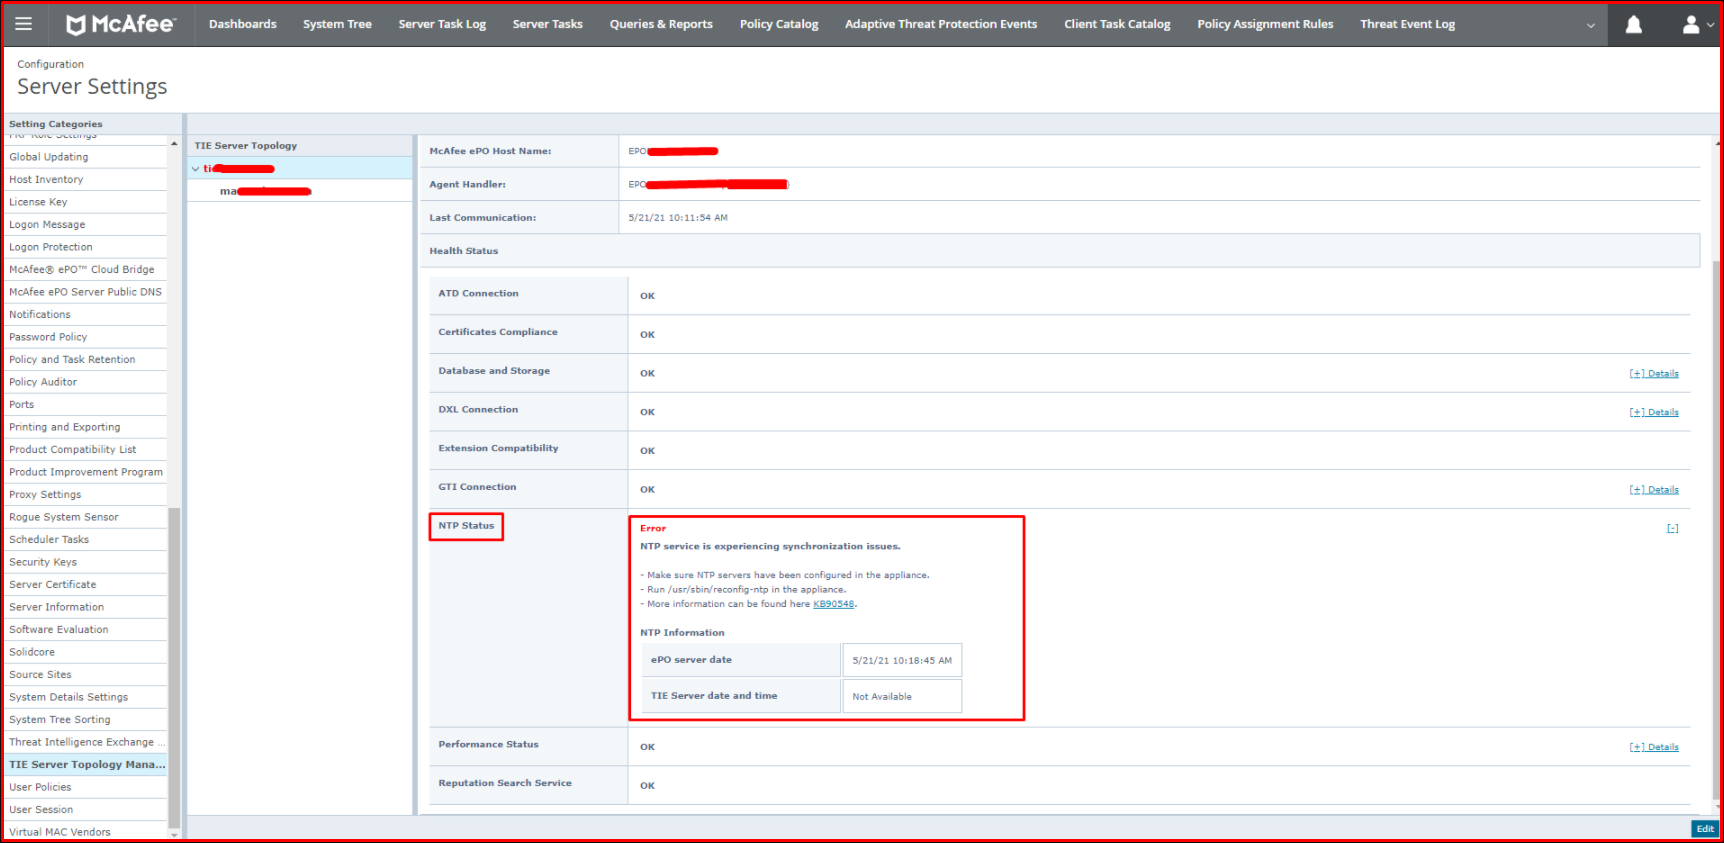Open Adaptive Threat Protection Events
This screenshot has height=843, width=1724.
[941, 24]
